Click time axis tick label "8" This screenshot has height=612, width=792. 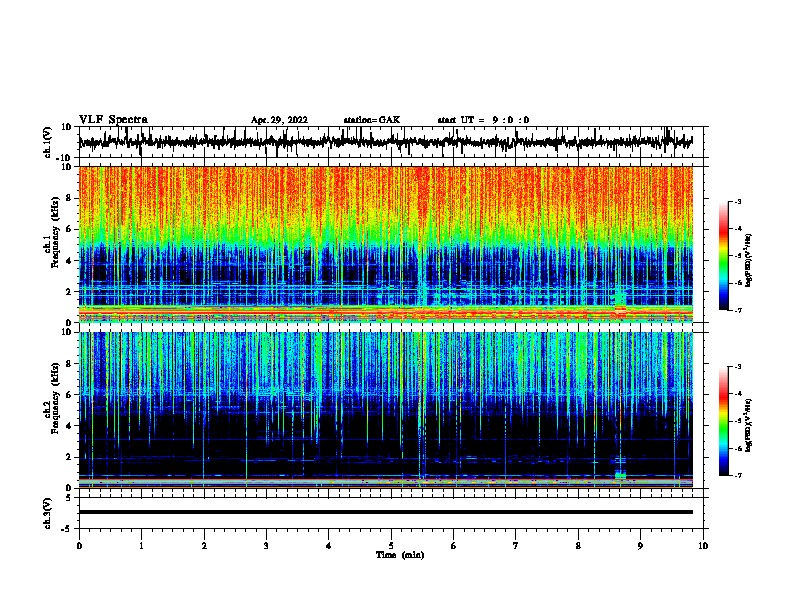(x=578, y=546)
